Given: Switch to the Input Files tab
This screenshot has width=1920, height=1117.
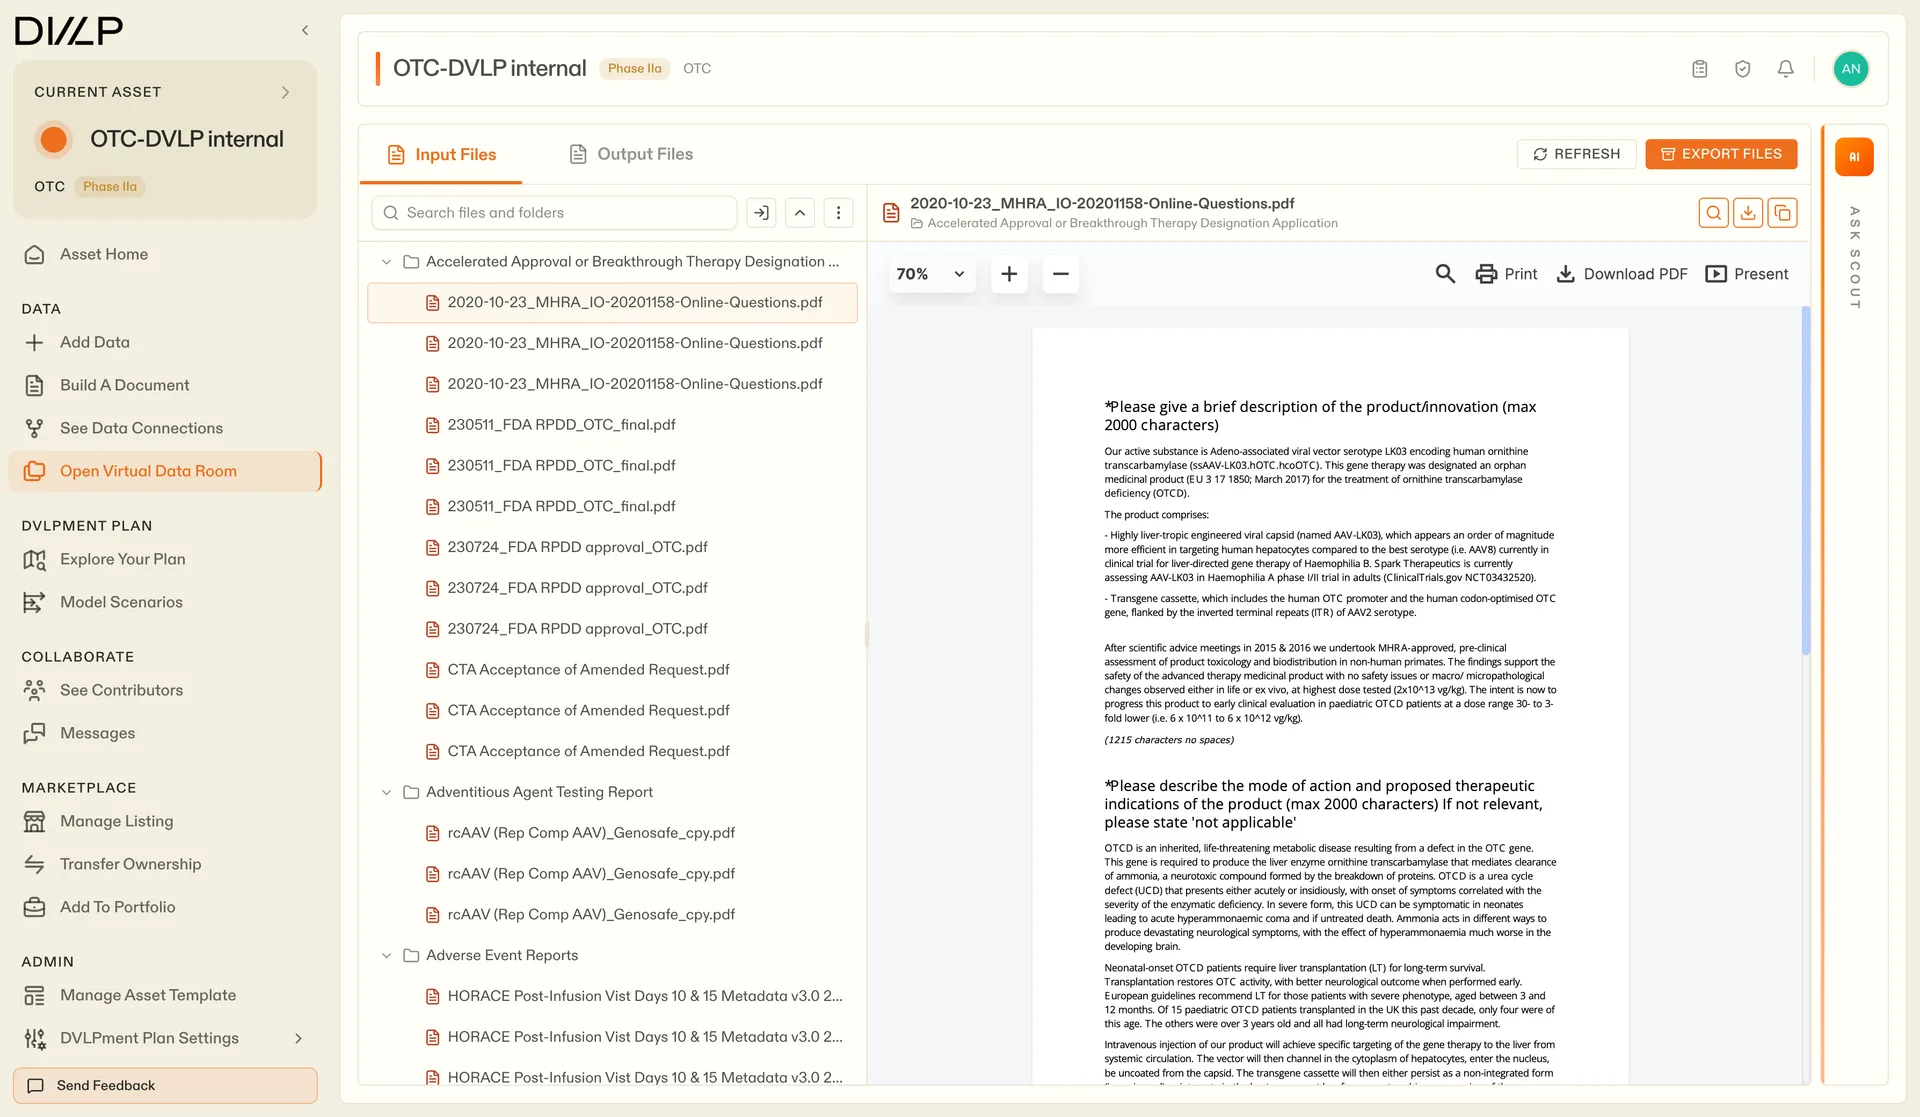Looking at the screenshot, I should point(441,154).
